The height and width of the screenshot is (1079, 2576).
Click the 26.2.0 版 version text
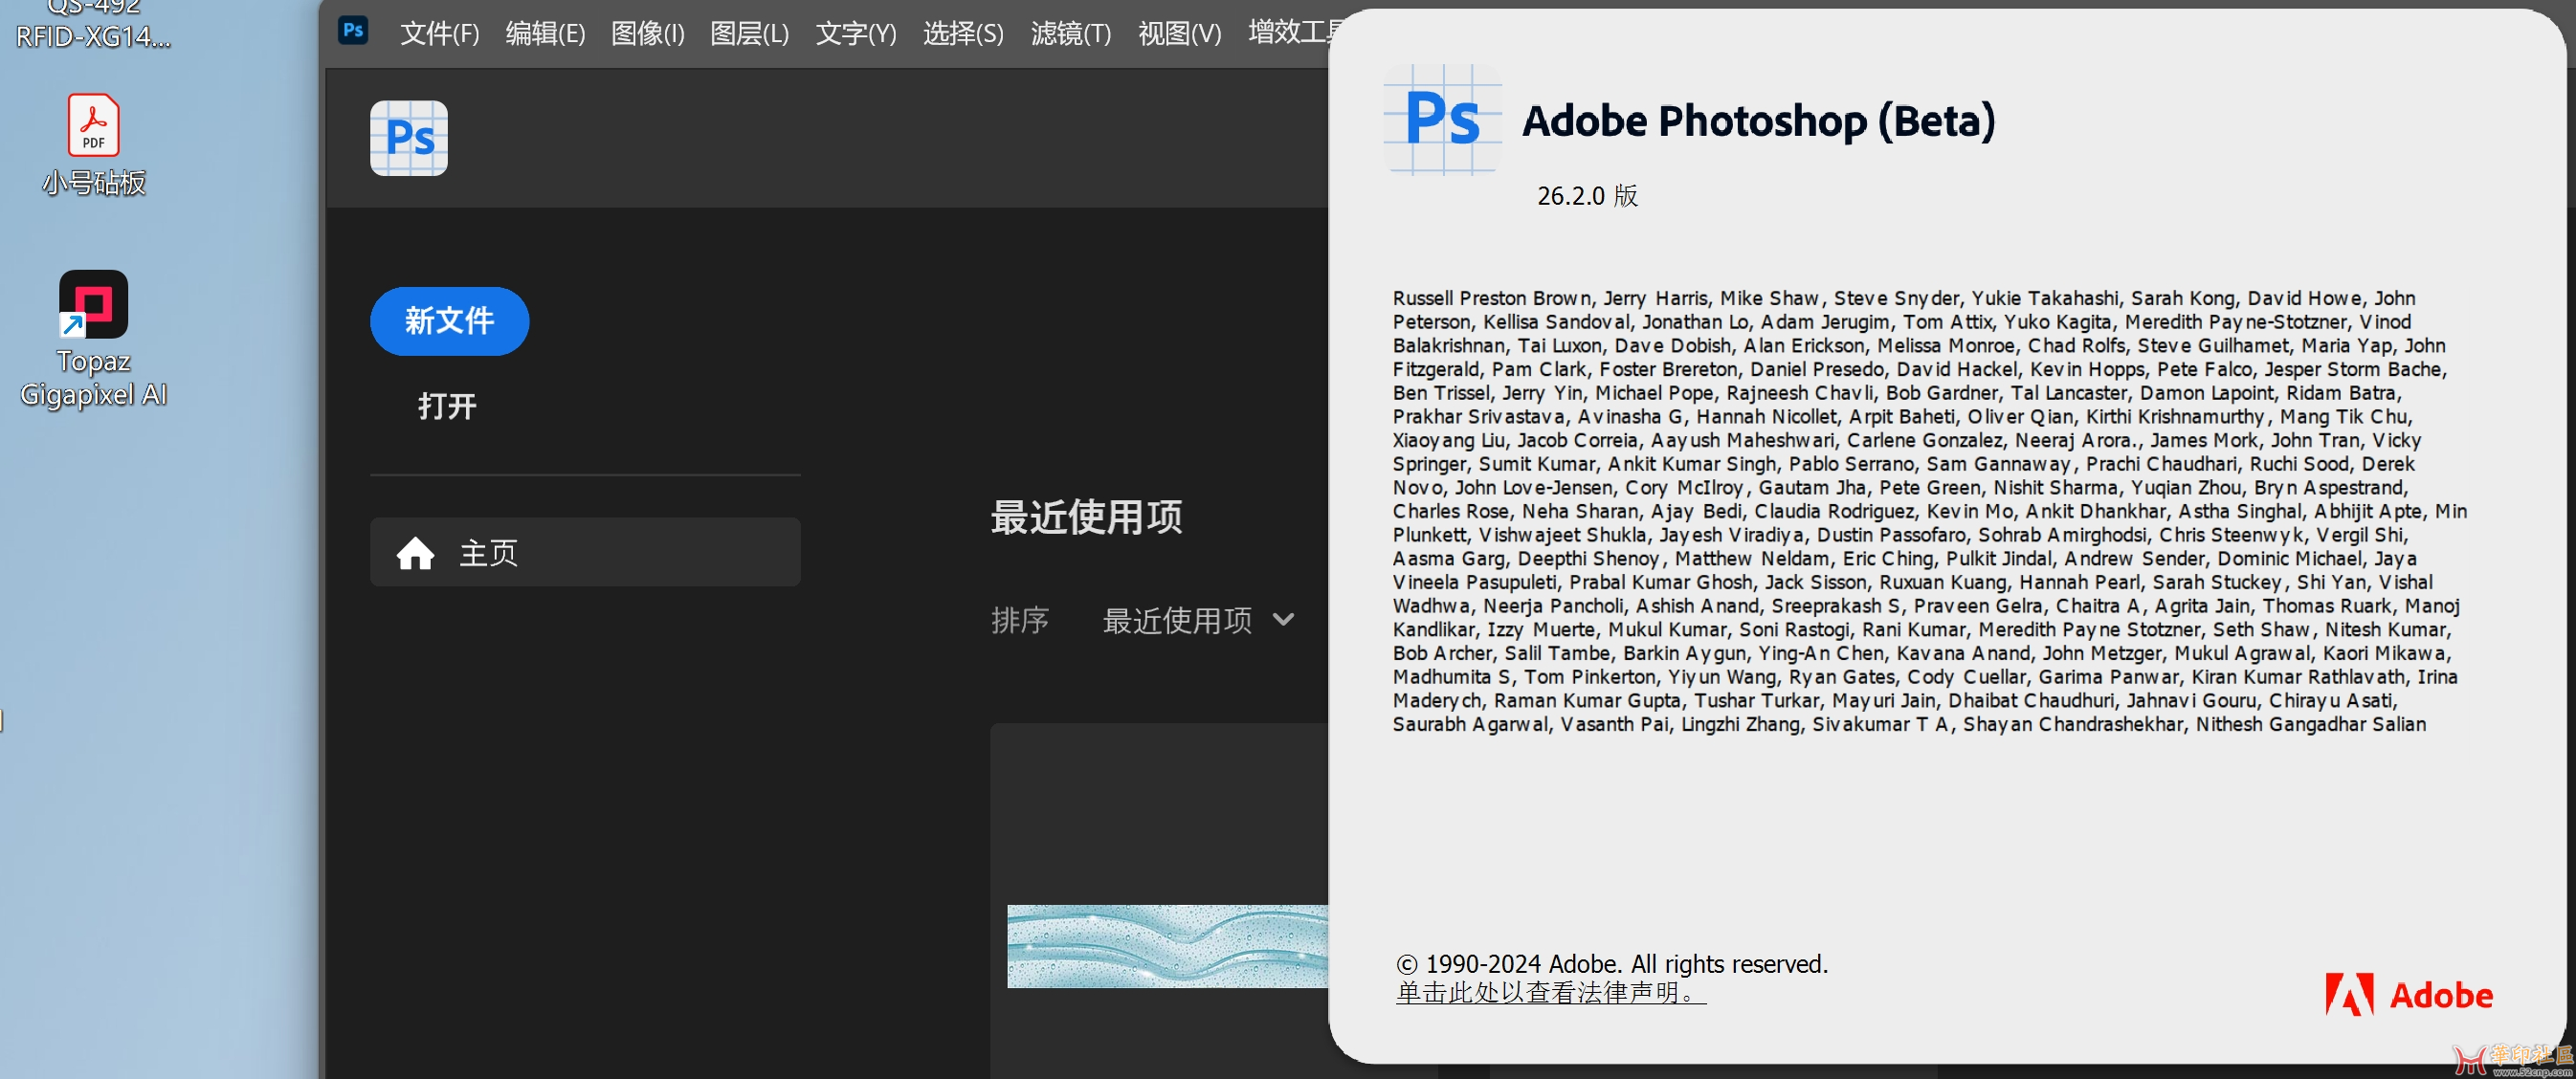1587,195
